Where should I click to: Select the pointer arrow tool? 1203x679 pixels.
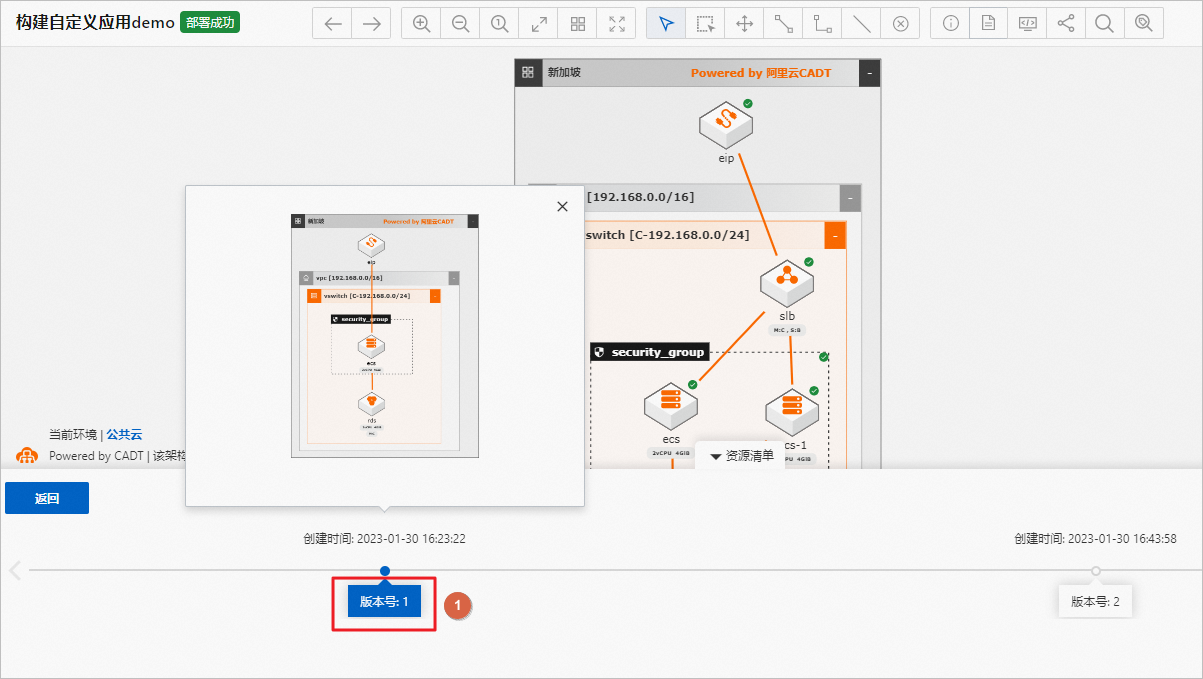tap(667, 24)
